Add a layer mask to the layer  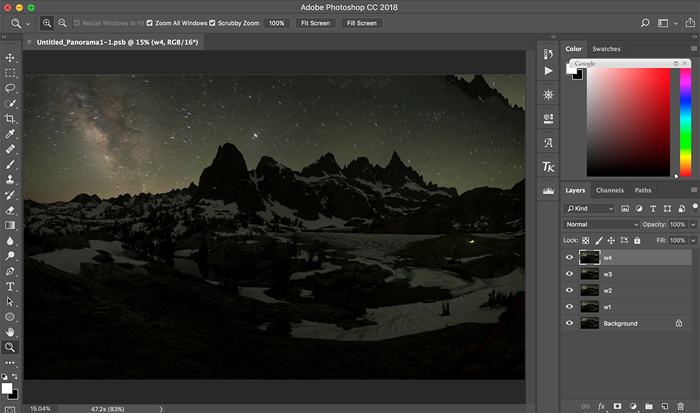pos(616,406)
